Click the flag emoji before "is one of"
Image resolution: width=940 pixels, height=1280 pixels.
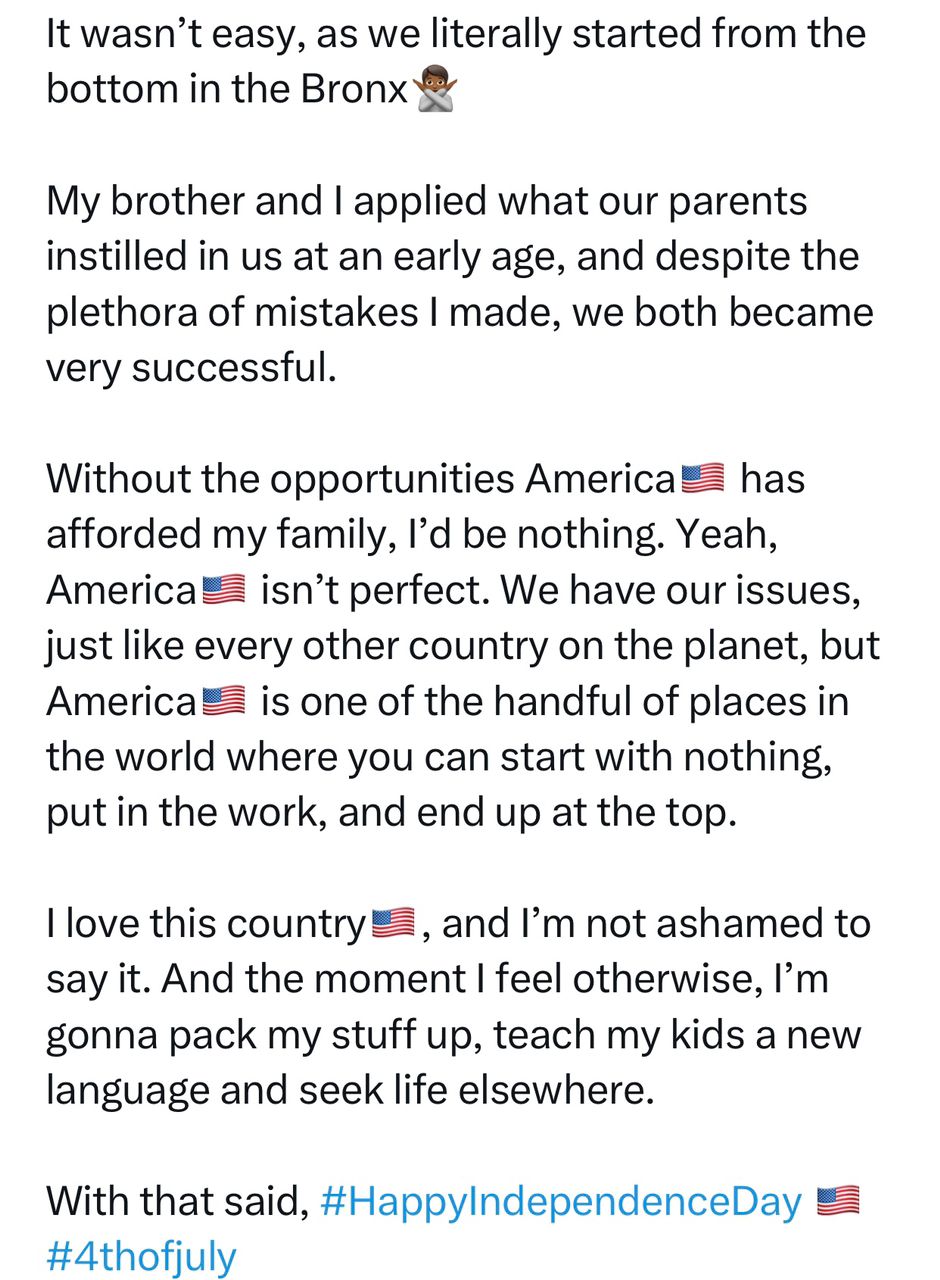pyautogui.click(x=223, y=701)
